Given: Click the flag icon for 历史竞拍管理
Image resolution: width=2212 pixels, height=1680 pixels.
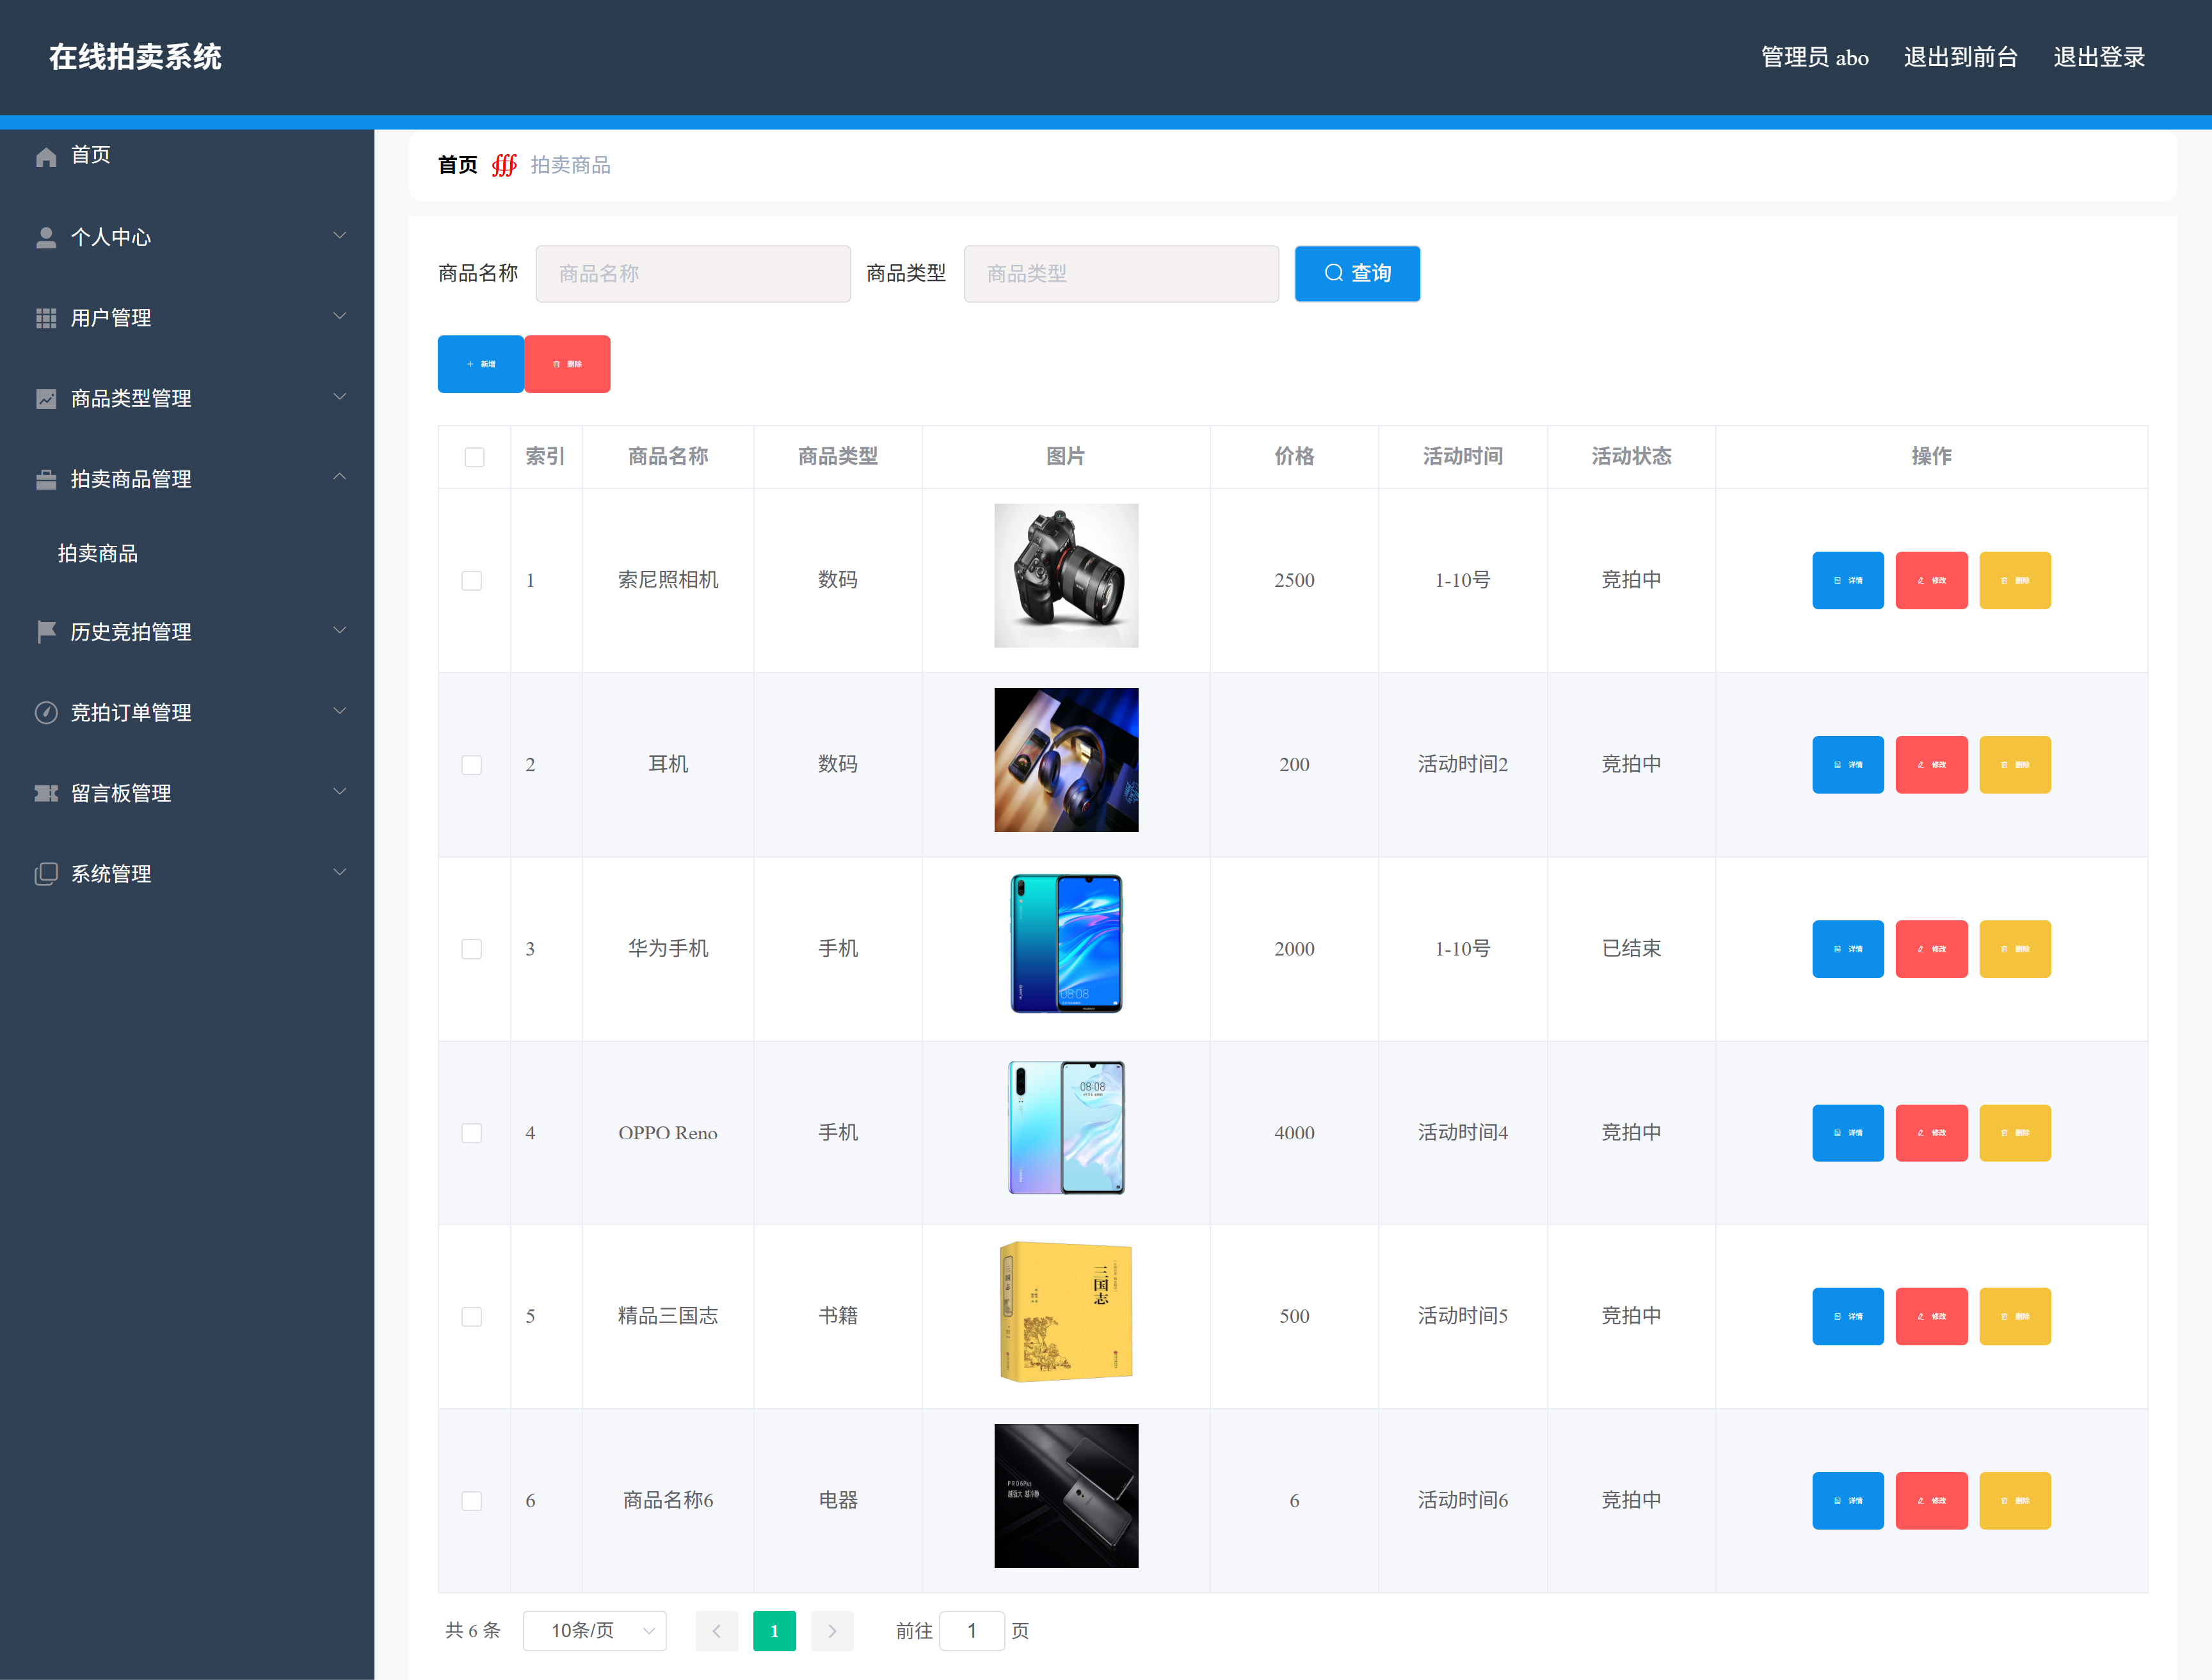Looking at the screenshot, I should click(x=46, y=632).
